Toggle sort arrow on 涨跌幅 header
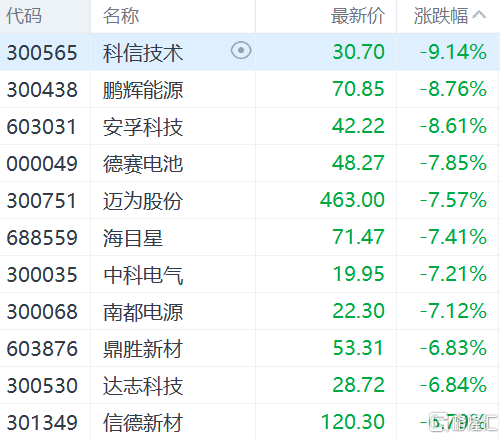This screenshot has height=439, width=504. pos(479,15)
